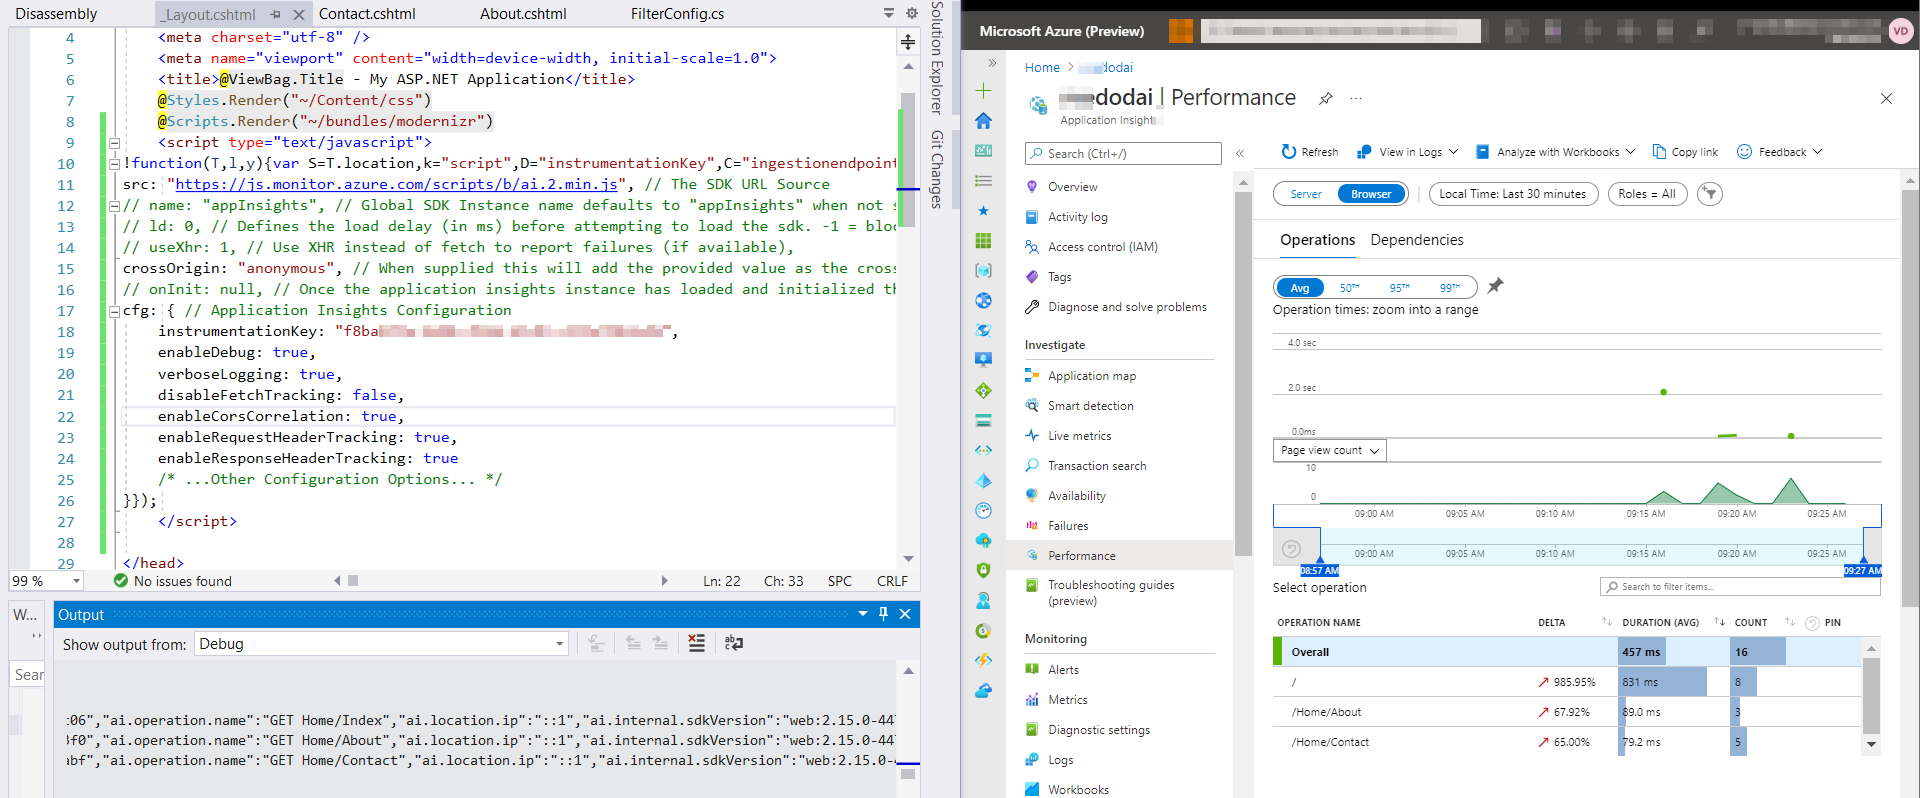Open All resources grid icon in Azure sidebar
The width and height of the screenshot is (1920, 798).
pos(984,241)
